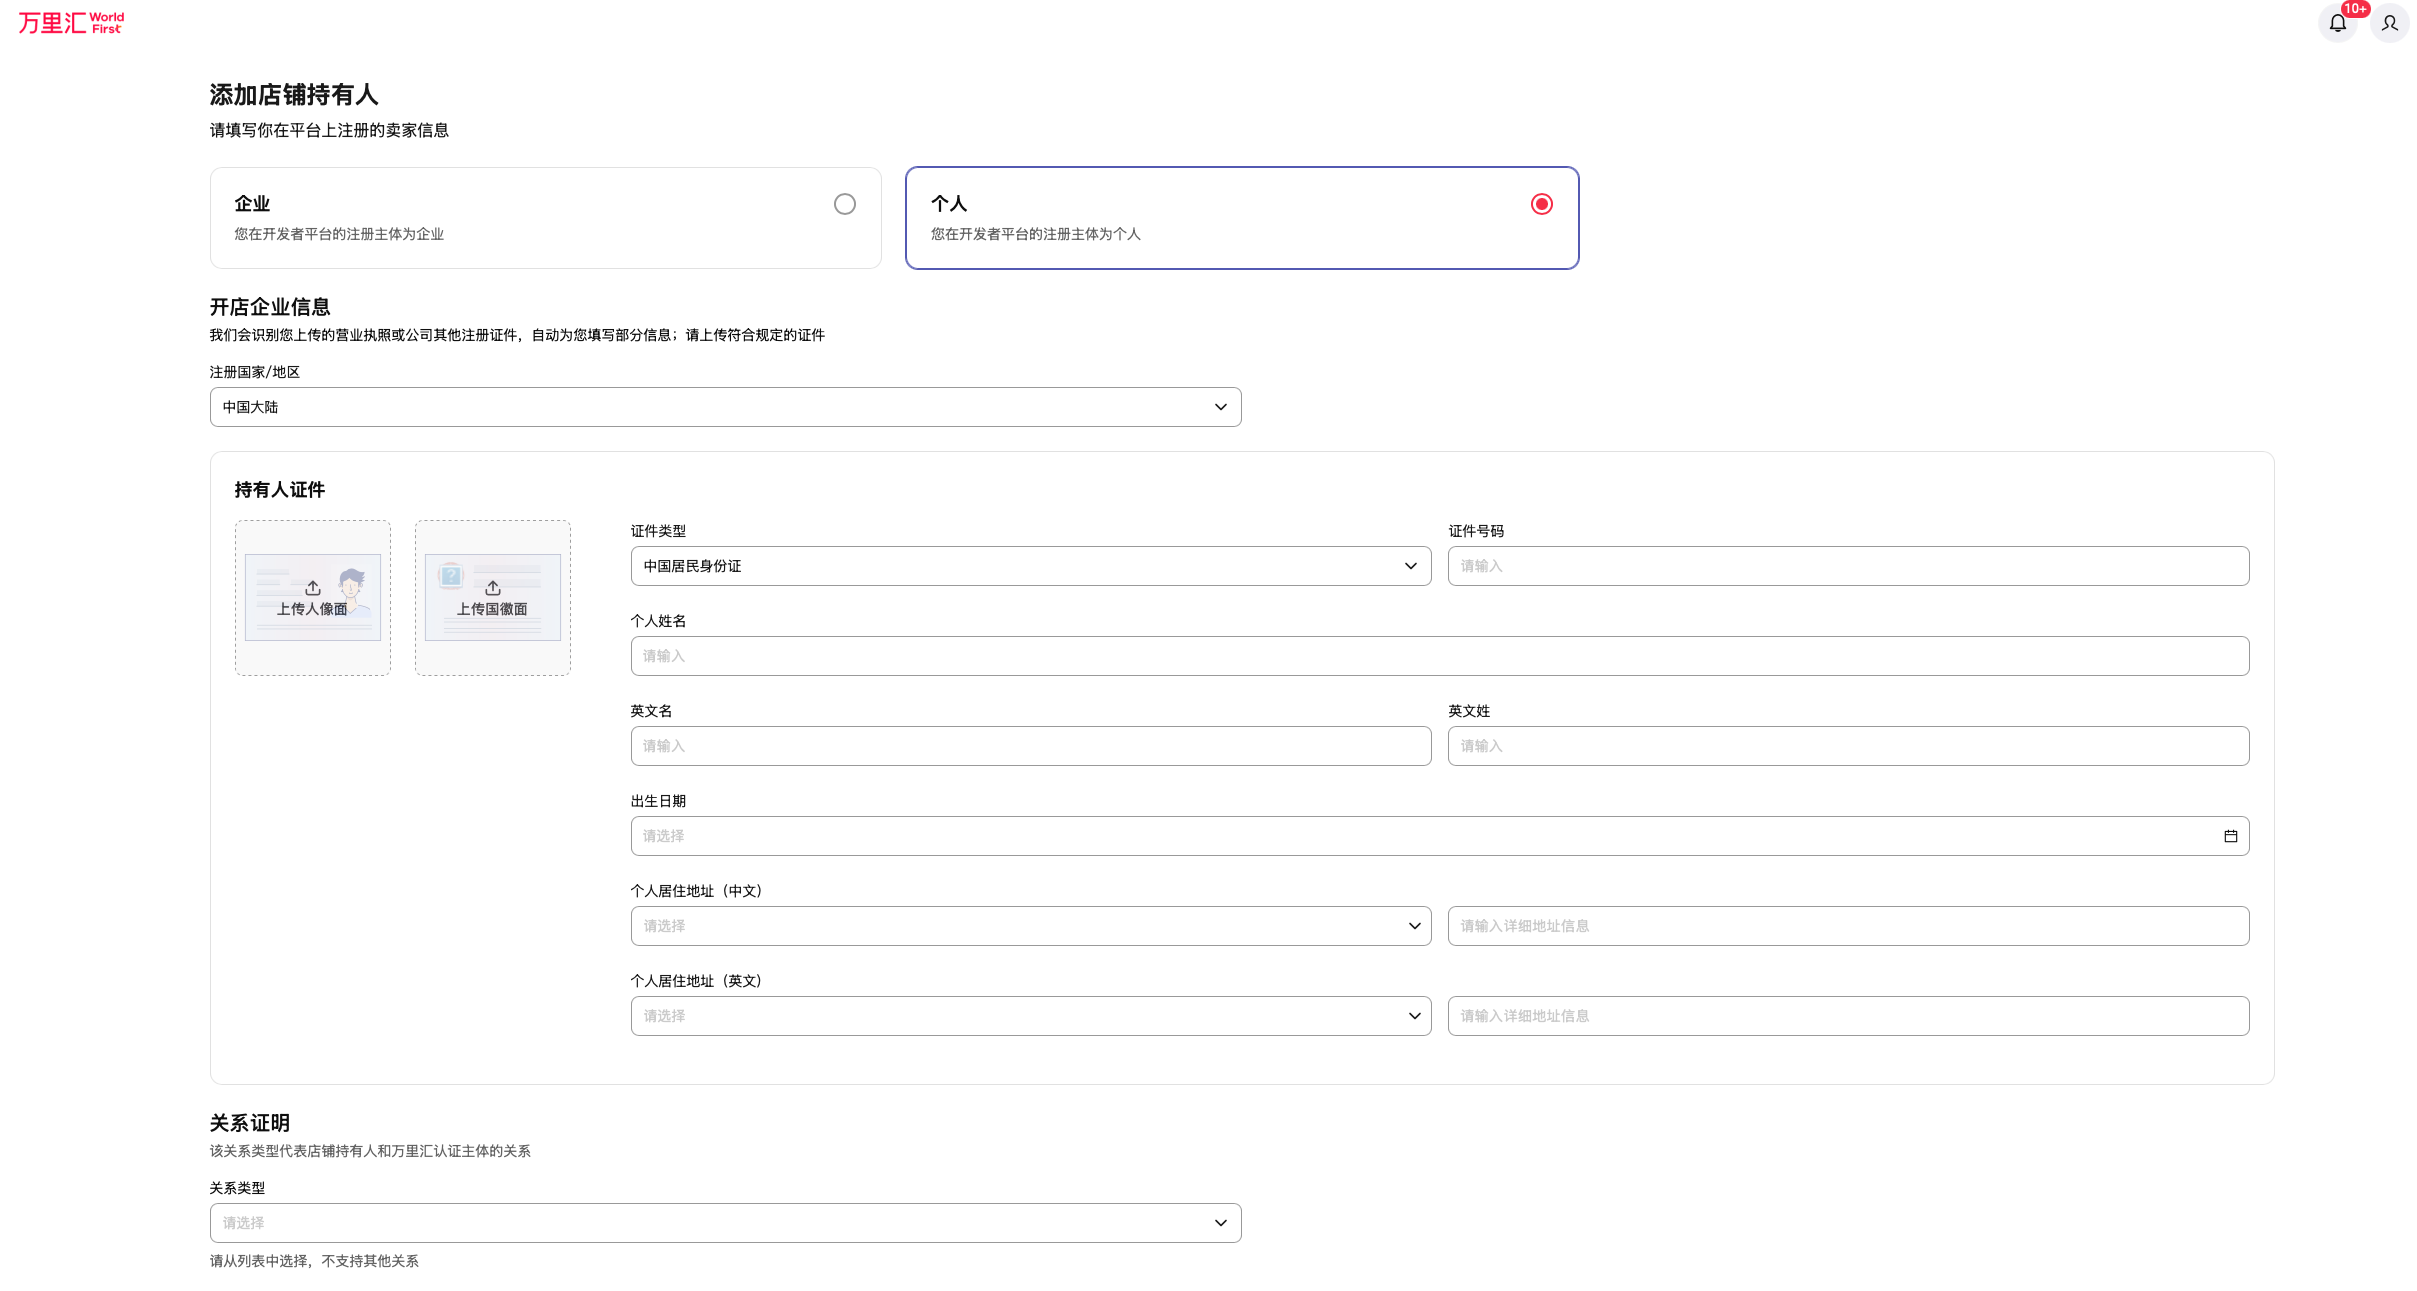The image size is (2417, 1291).
Task: Open the 注册国家/地区 dropdown
Action: coord(725,407)
